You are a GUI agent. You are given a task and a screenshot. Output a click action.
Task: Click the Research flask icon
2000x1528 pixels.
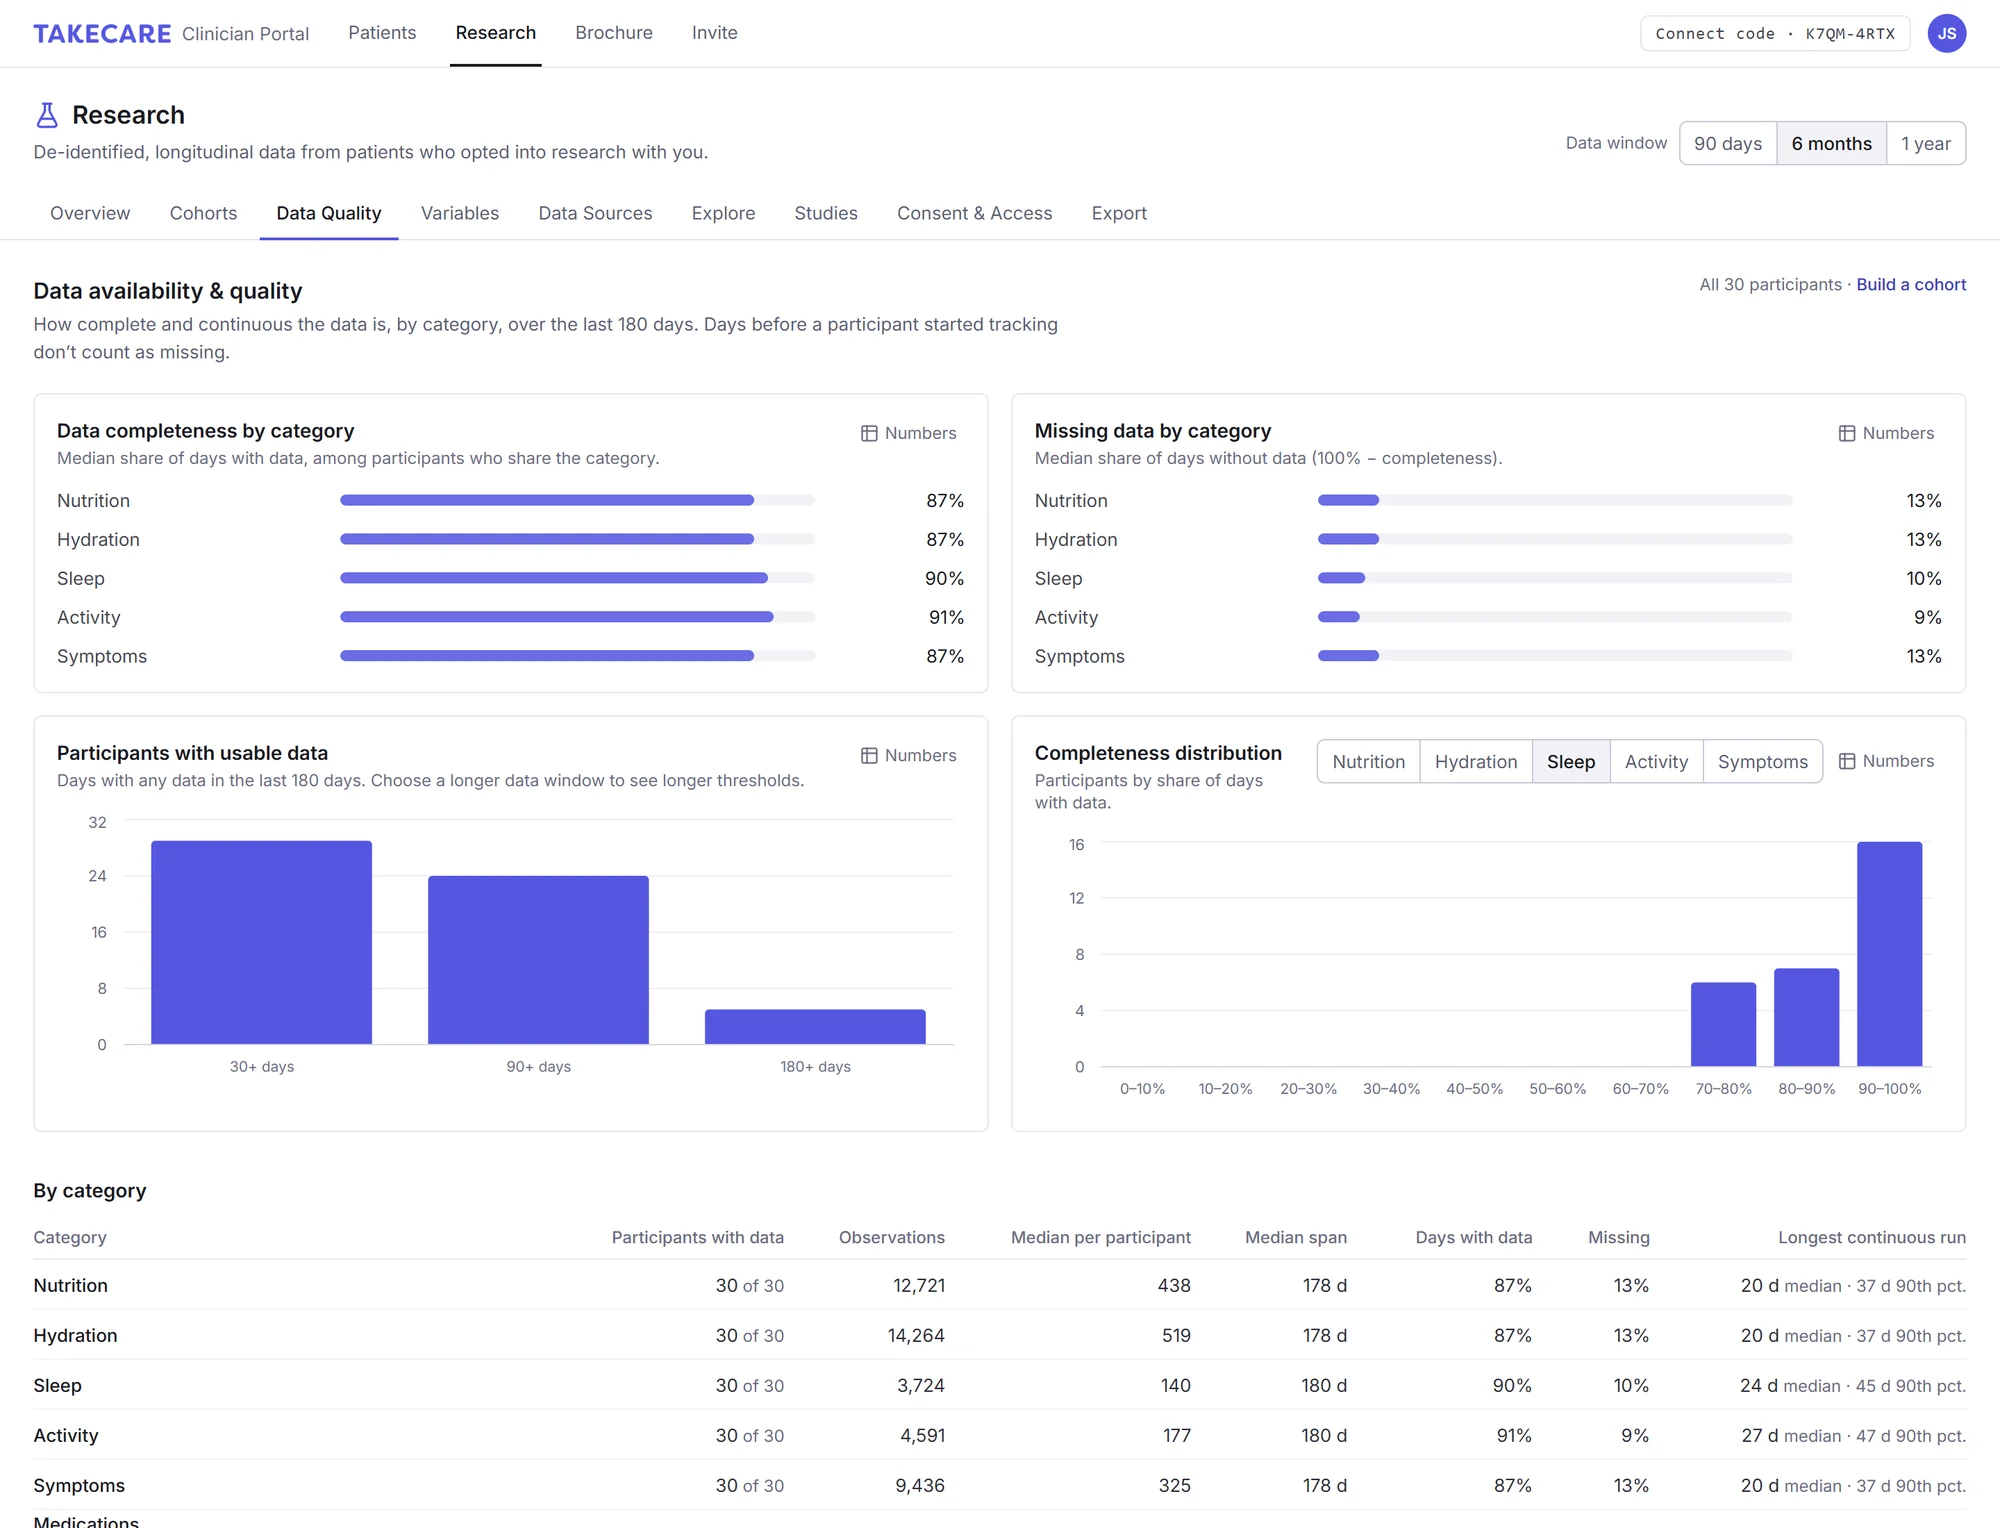(x=47, y=115)
